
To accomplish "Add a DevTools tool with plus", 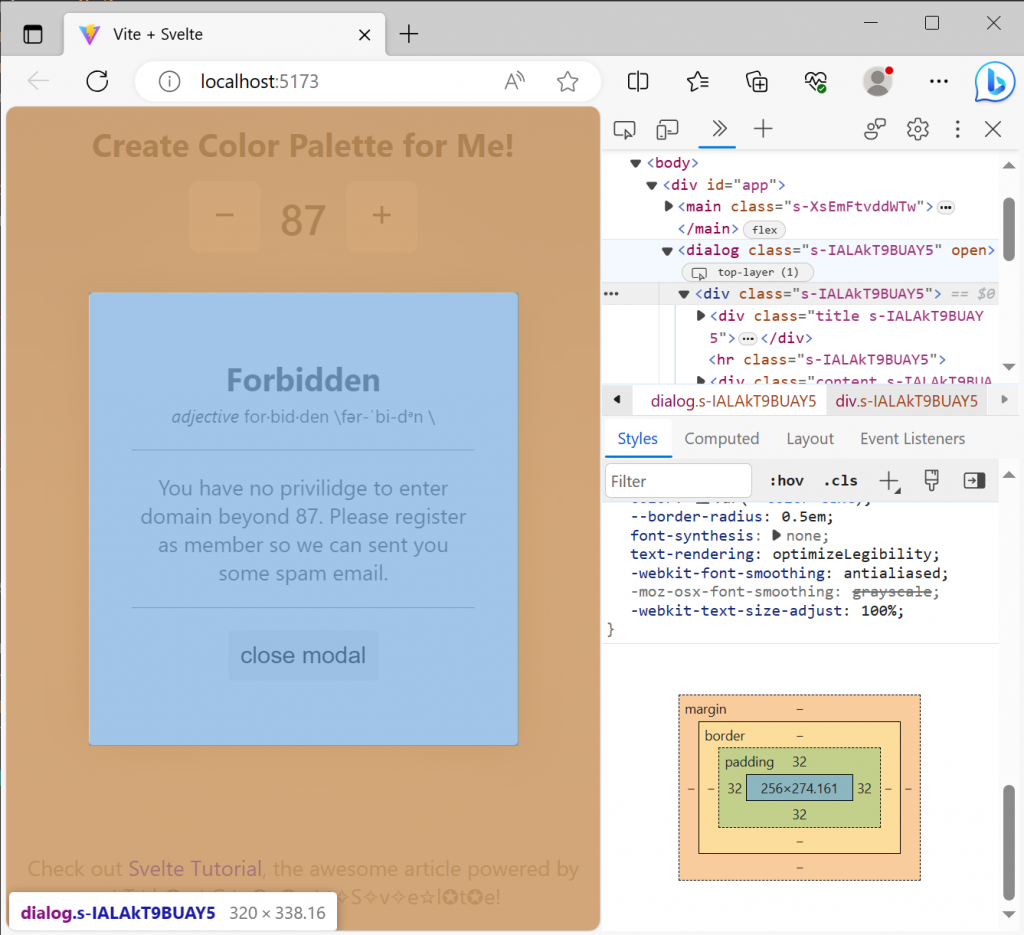I will 763,129.
